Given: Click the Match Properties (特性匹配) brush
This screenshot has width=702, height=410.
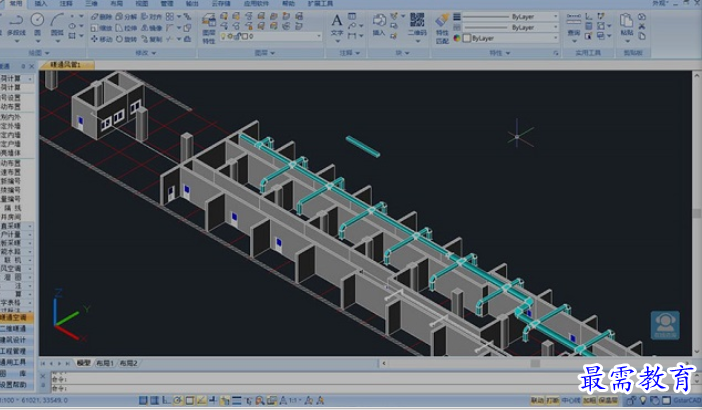Looking at the screenshot, I should click(x=442, y=29).
